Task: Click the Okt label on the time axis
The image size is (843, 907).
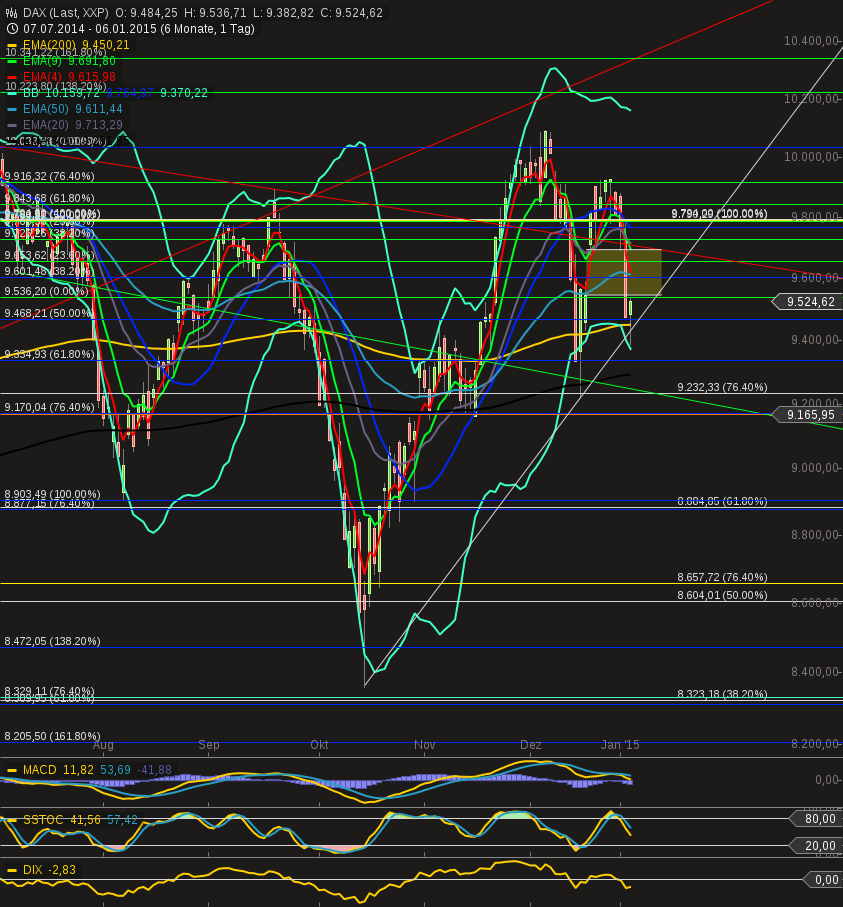Action: click(318, 744)
